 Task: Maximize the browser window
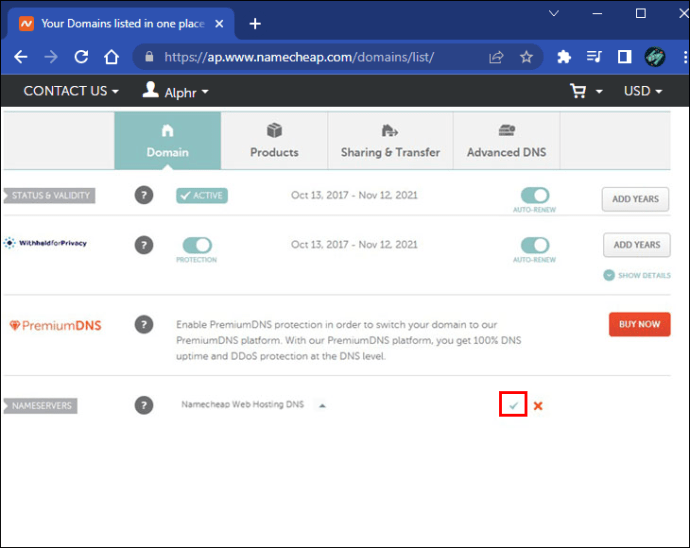coord(641,14)
